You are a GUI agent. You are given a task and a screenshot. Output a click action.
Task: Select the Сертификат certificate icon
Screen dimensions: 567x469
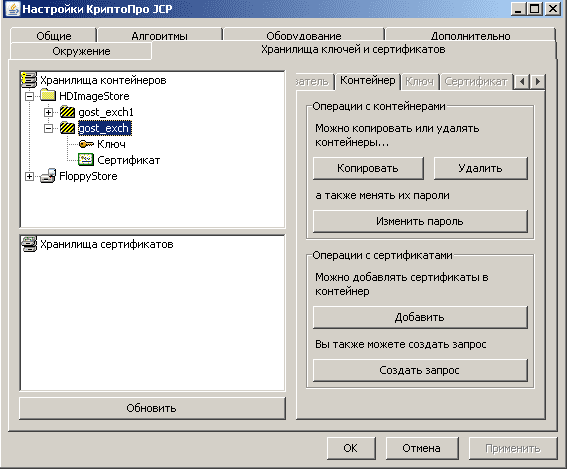pos(86,160)
